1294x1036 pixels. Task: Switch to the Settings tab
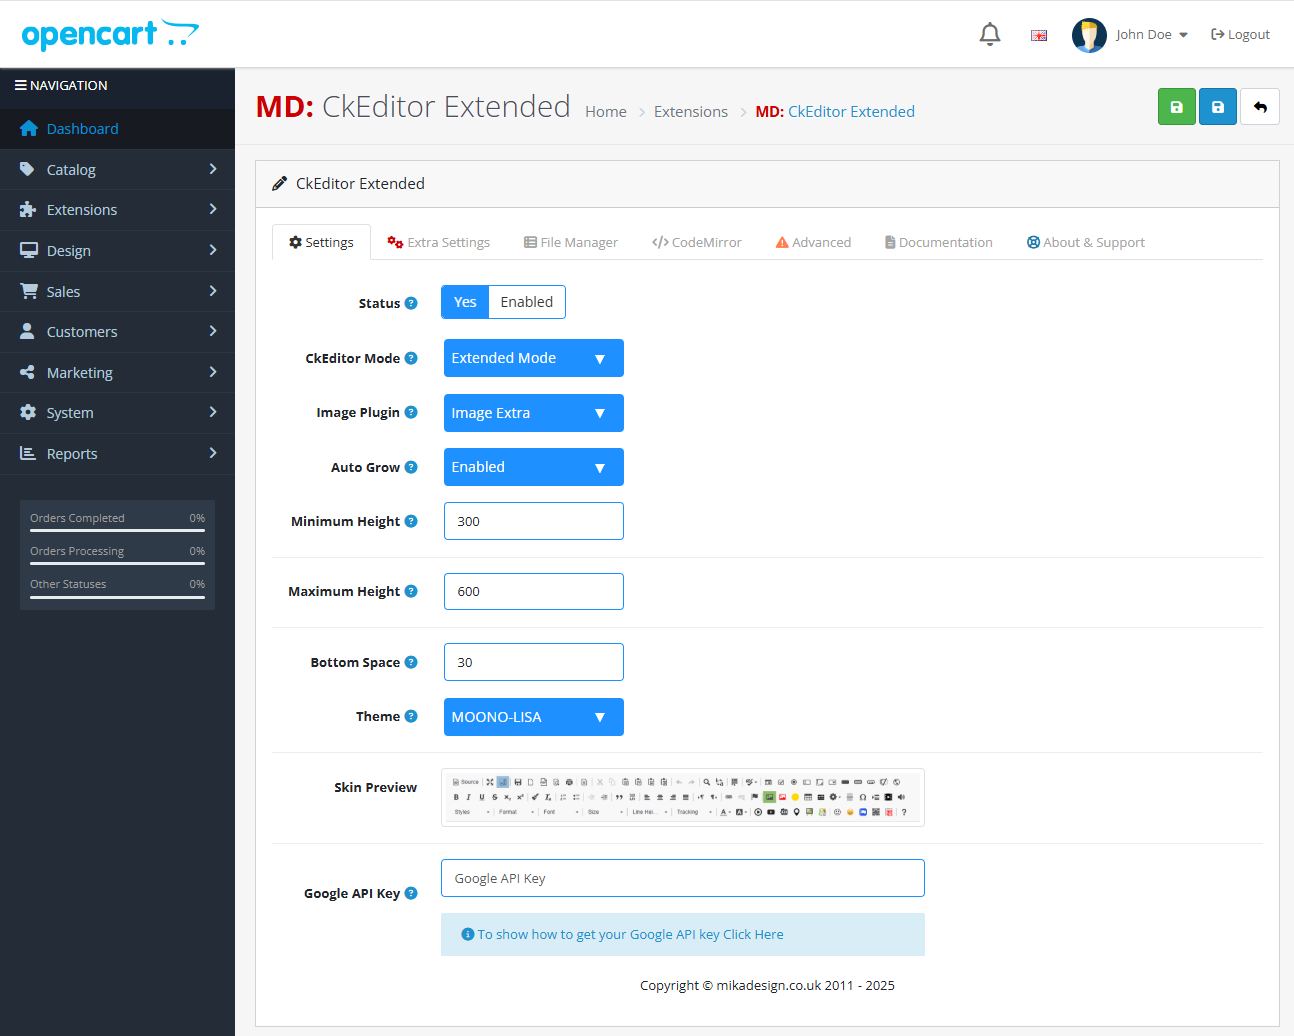click(321, 242)
